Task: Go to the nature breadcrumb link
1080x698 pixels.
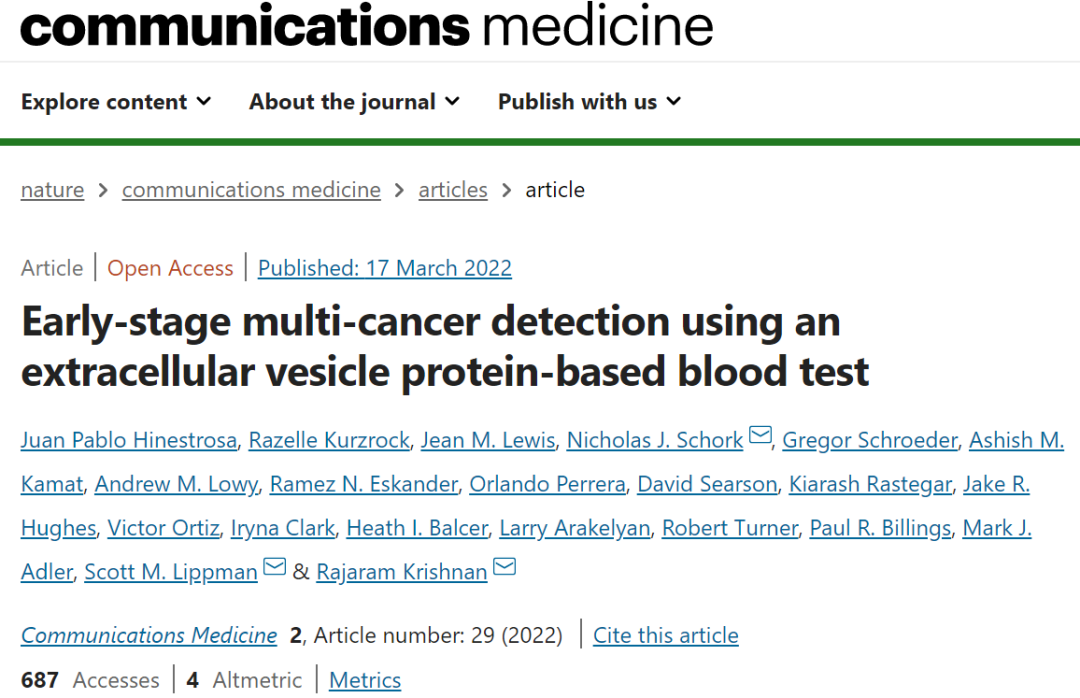Action: click(52, 190)
